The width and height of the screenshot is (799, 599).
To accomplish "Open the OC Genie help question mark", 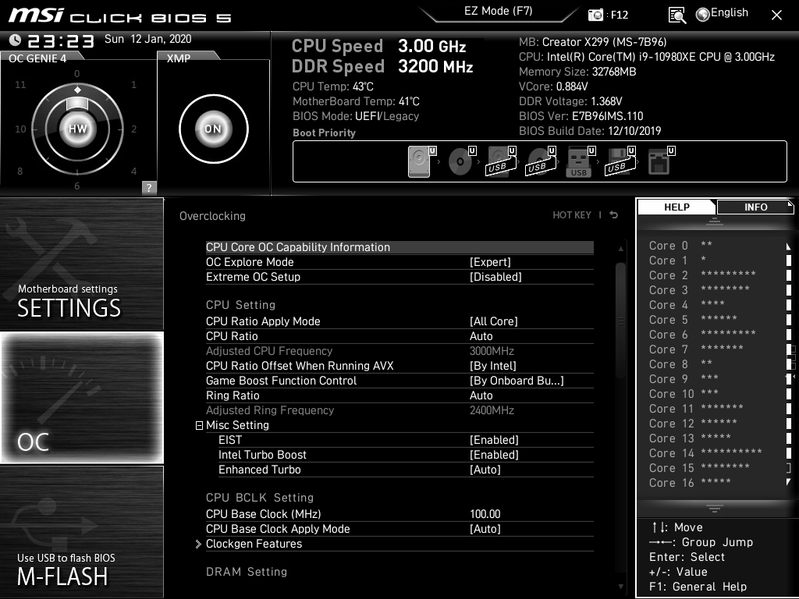I will click(149, 187).
